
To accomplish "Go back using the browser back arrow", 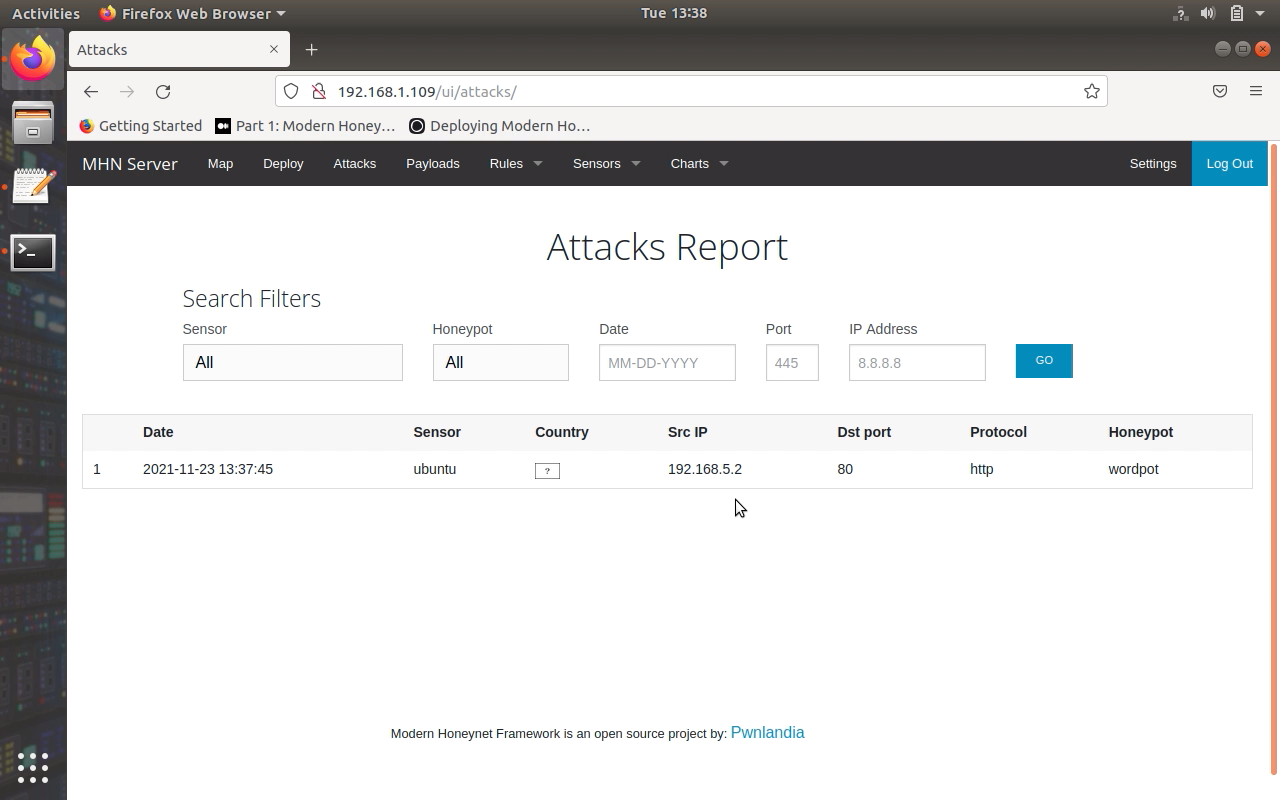I will coord(91,91).
